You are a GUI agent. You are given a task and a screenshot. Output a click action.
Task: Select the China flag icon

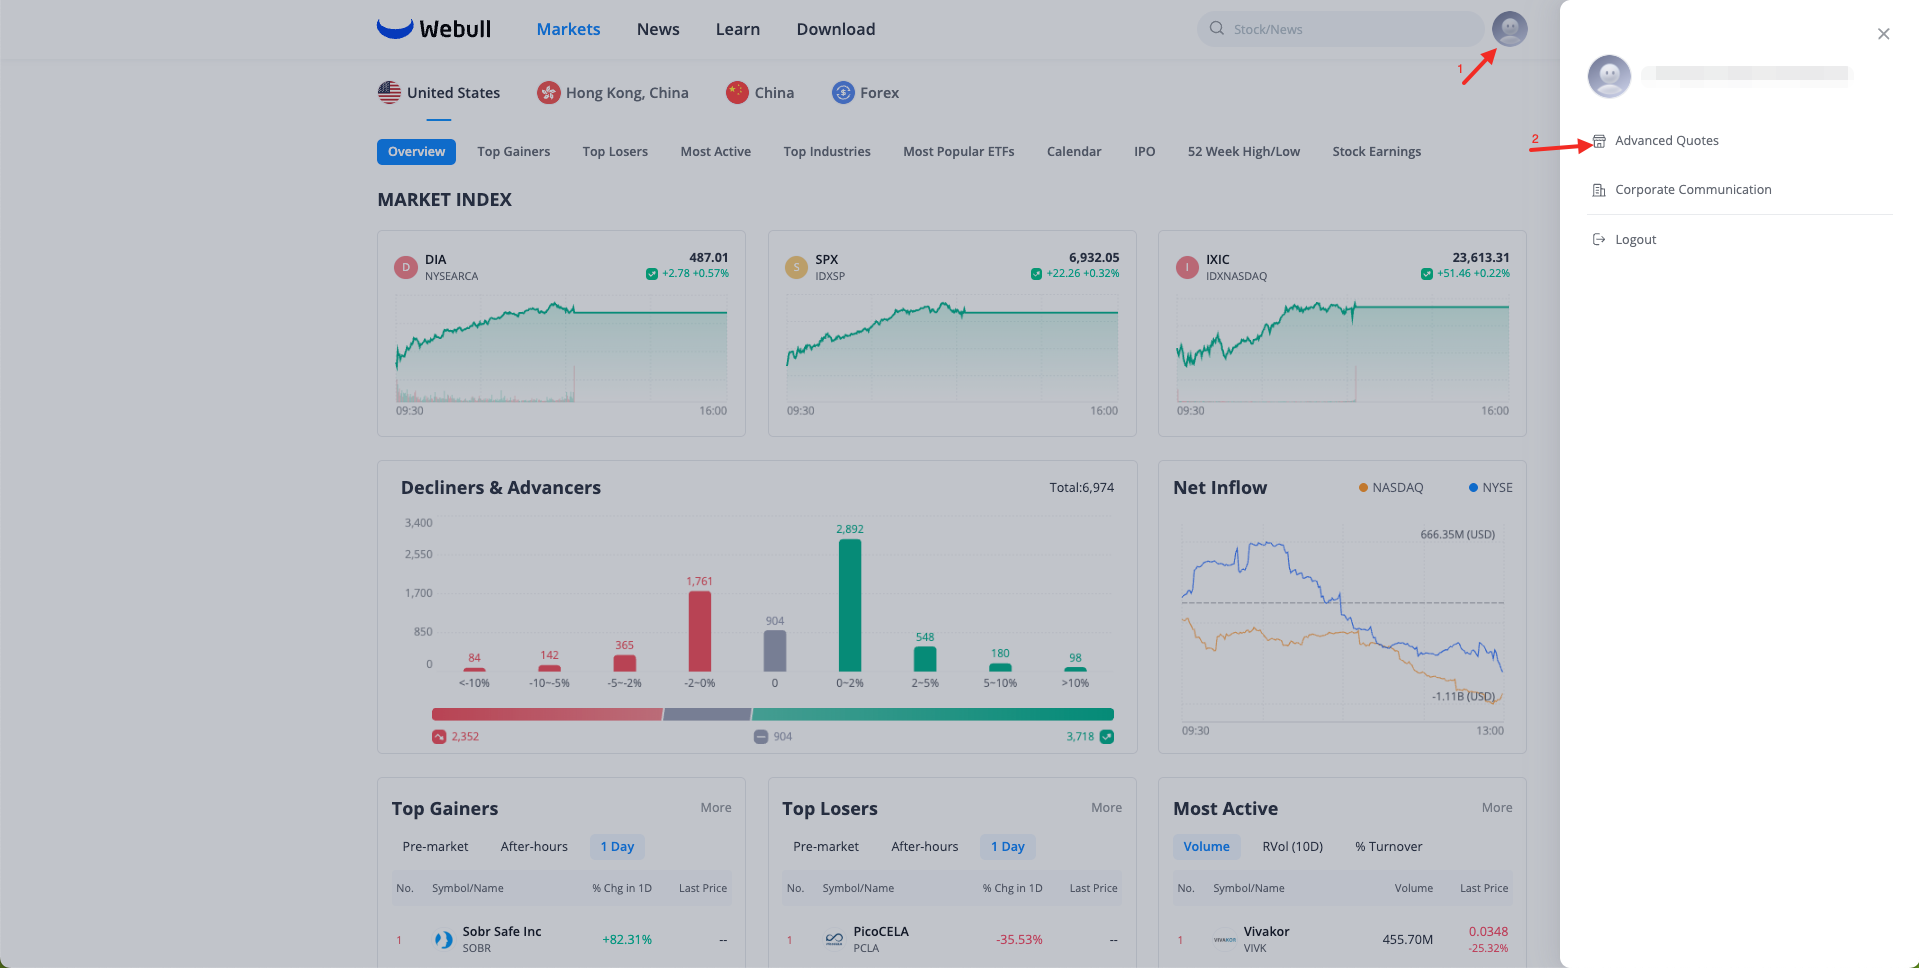pyautogui.click(x=737, y=93)
